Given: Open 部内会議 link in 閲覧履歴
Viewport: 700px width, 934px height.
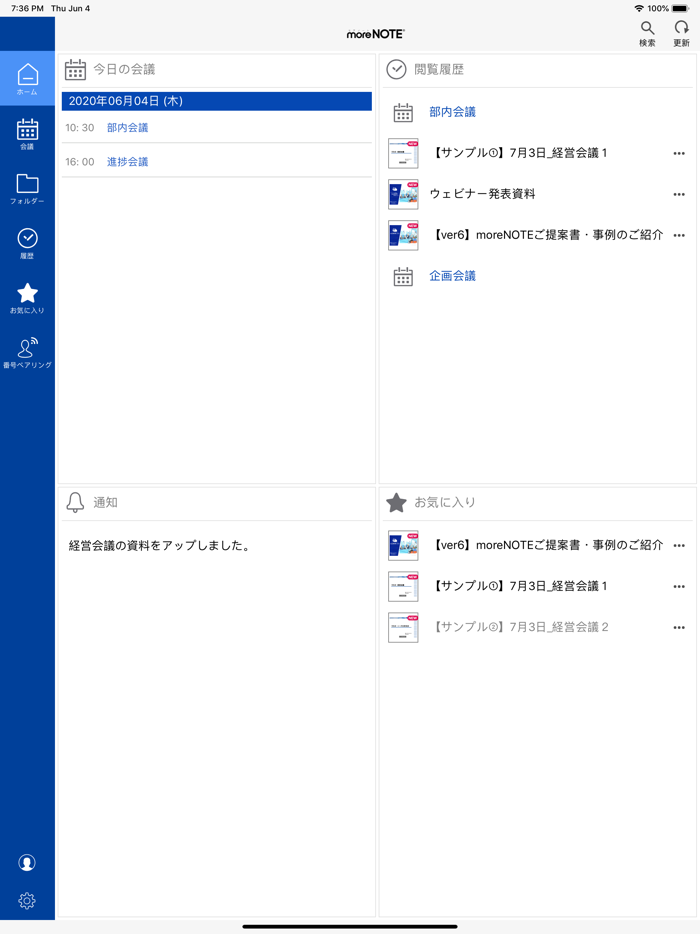Looking at the screenshot, I should click(453, 112).
